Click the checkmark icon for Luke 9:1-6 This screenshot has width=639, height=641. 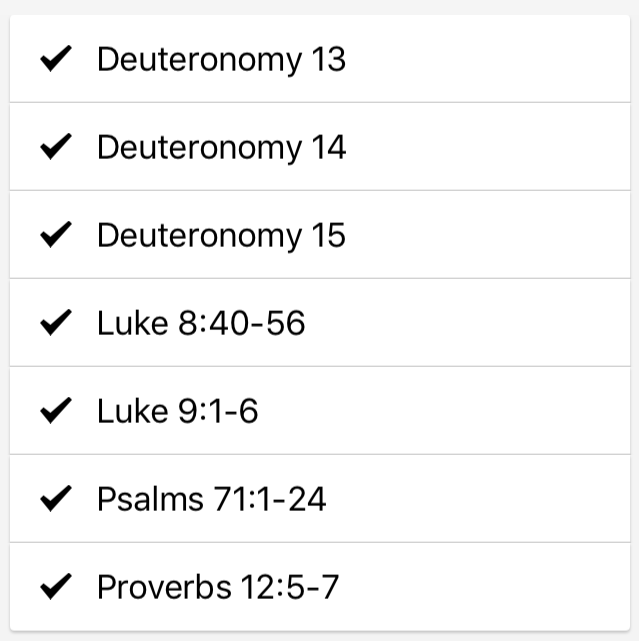pos(55,411)
